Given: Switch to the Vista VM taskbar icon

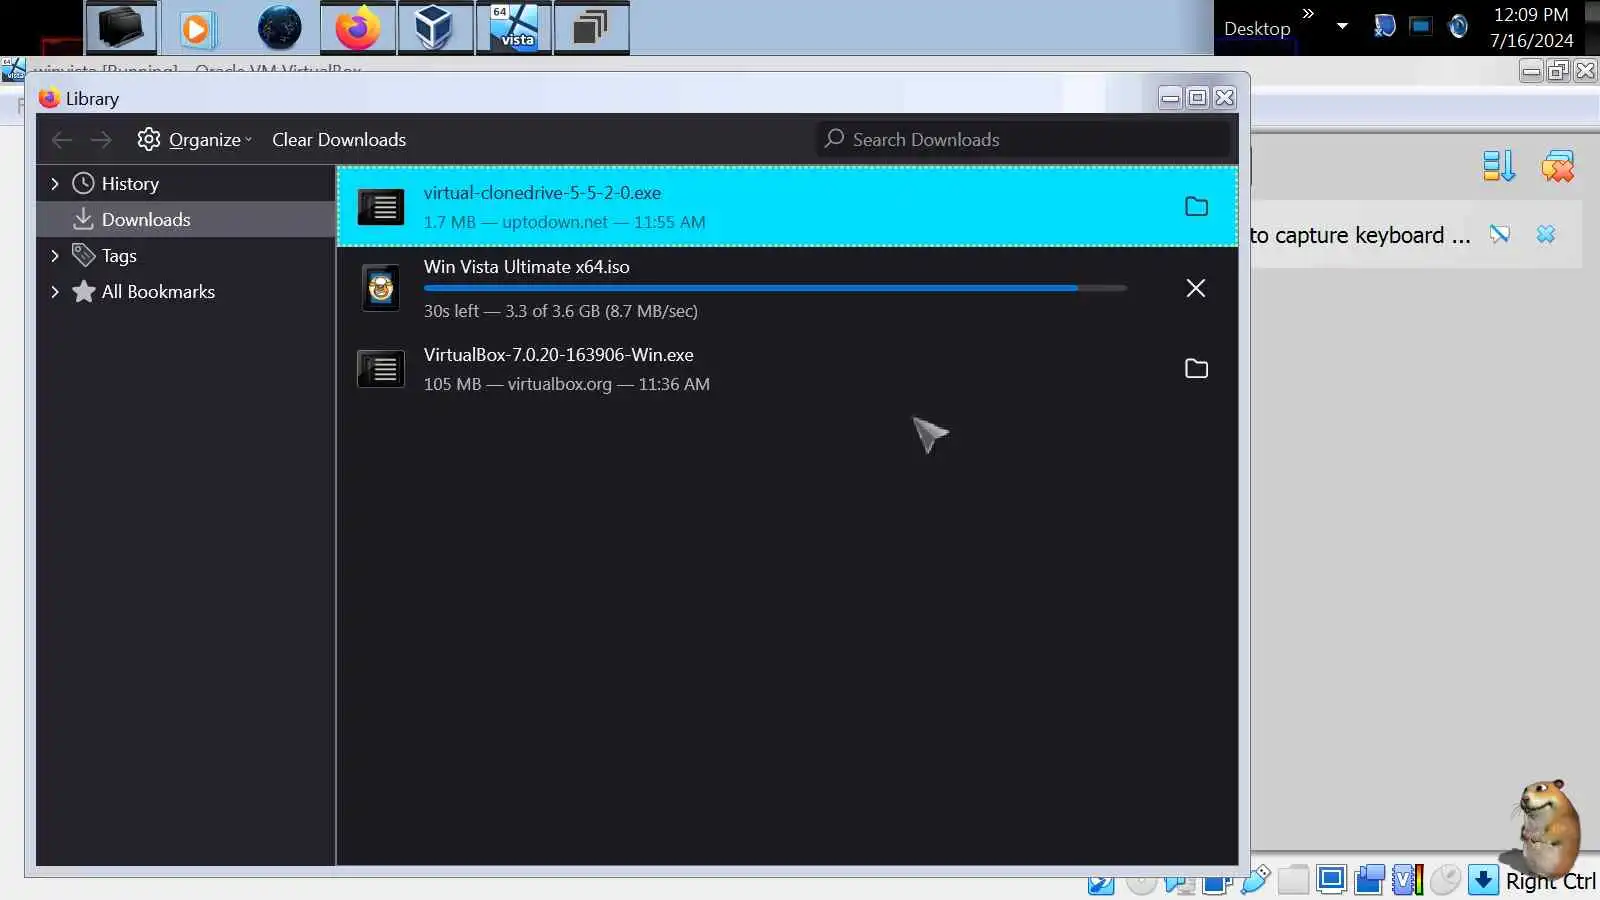Looking at the screenshot, I should click(x=514, y=28).
